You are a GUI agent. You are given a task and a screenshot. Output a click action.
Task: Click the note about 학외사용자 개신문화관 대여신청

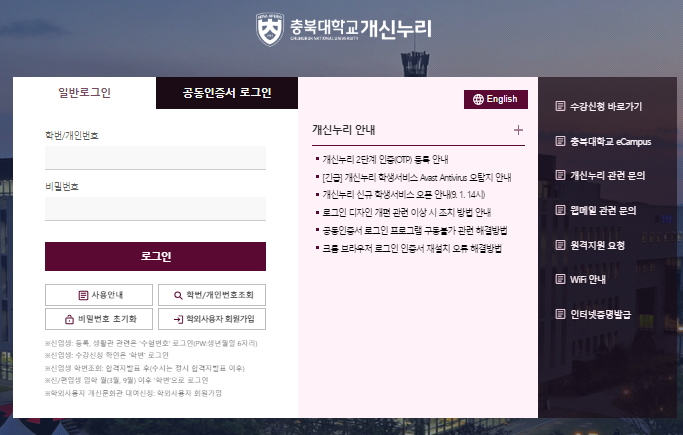[x=133, y=393]
